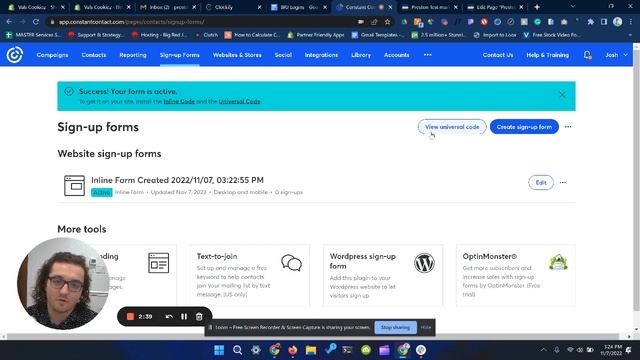Open the Universal Code link in banner
The width and height of the screenshot is (640, 360).
tap(239, 101)
